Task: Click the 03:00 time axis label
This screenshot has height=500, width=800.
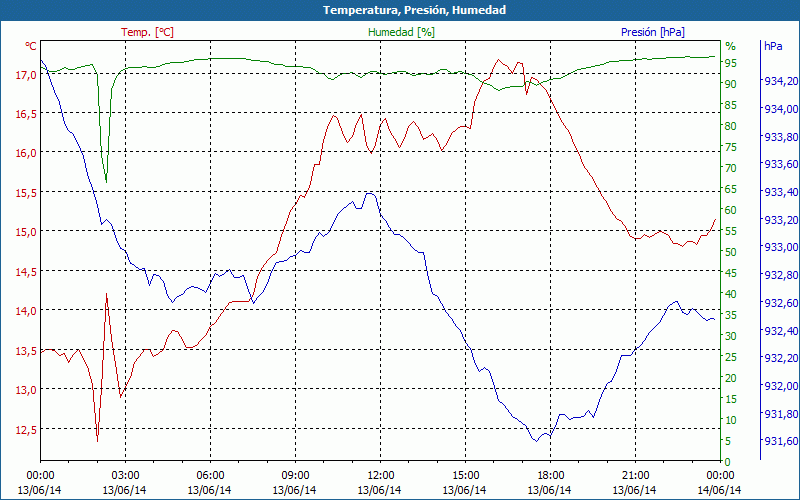Action: click(125, 476)
